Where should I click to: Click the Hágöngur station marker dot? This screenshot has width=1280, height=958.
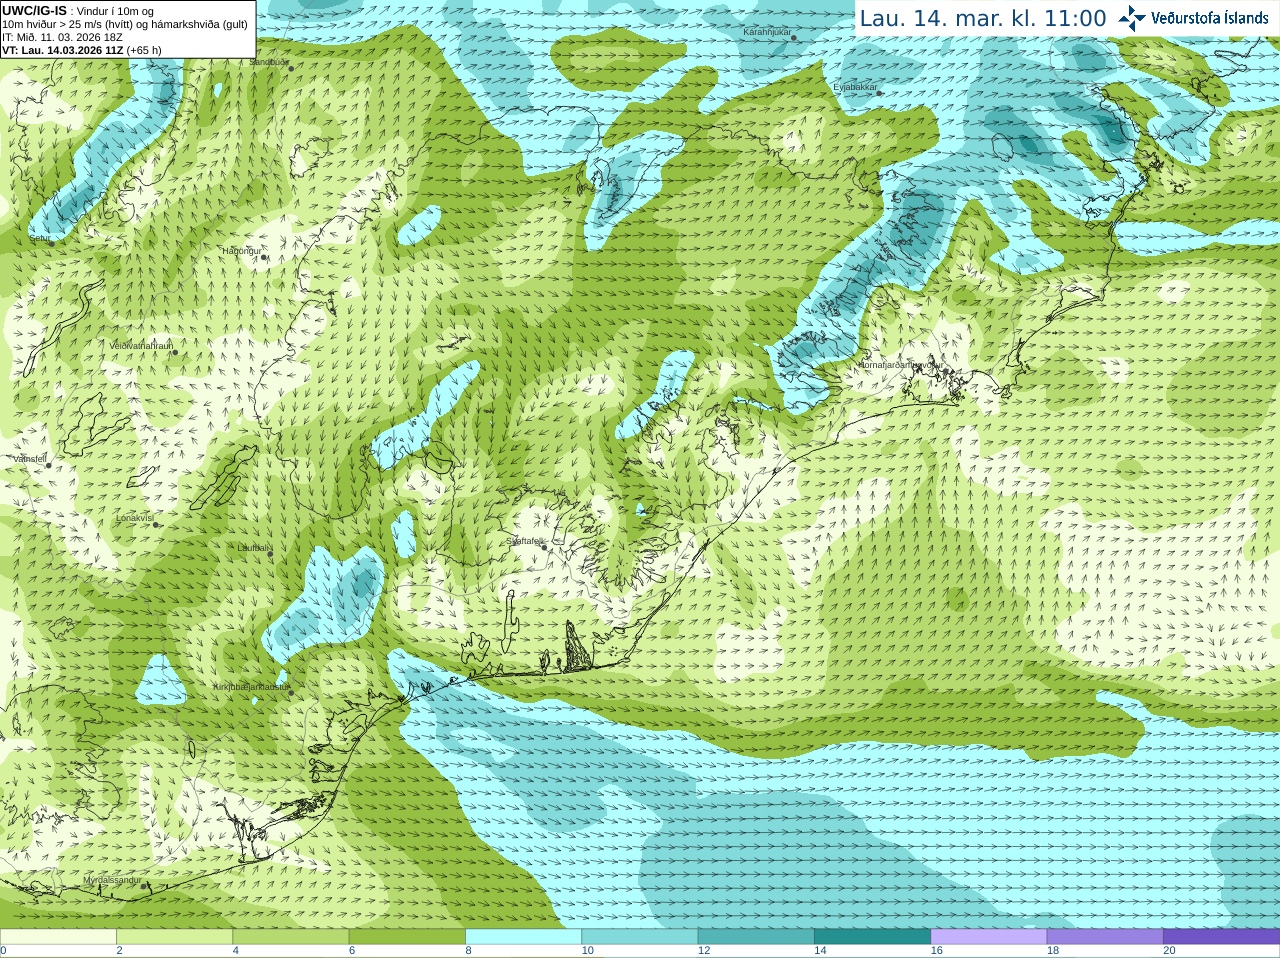pyautogui.click(x=264, y=257)
